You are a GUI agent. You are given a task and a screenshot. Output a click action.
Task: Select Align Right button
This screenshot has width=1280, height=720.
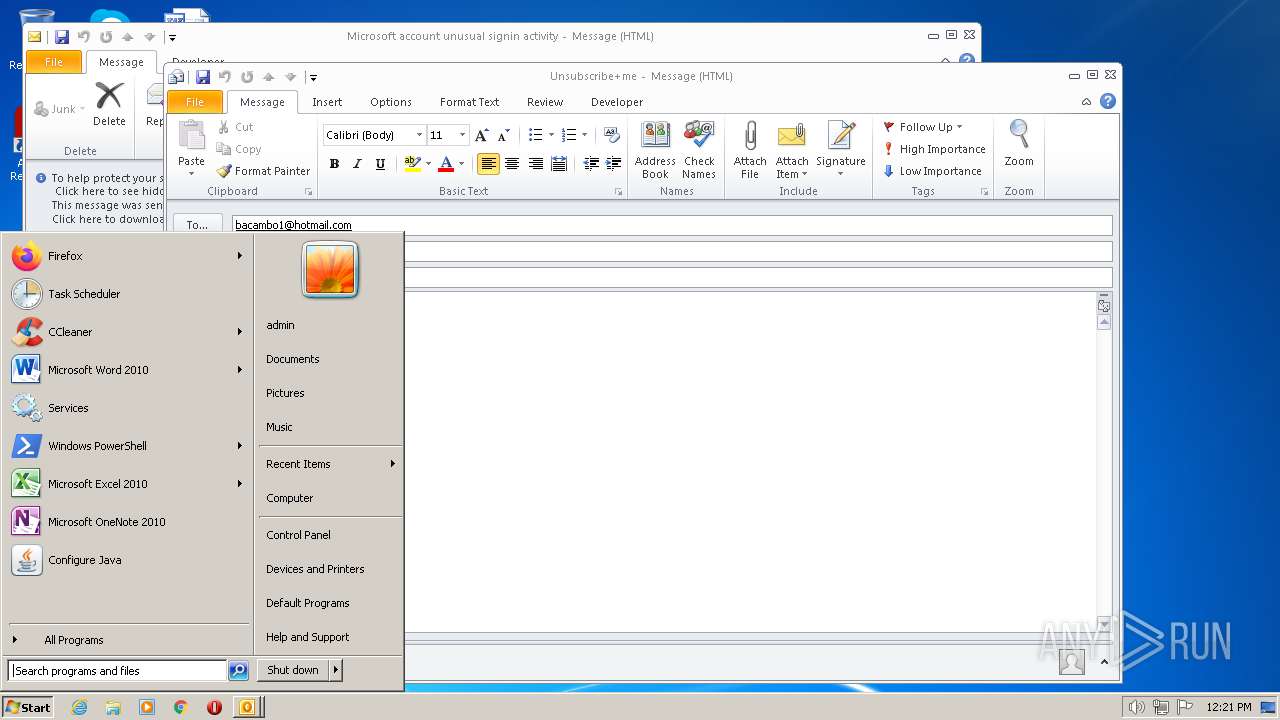536,164
